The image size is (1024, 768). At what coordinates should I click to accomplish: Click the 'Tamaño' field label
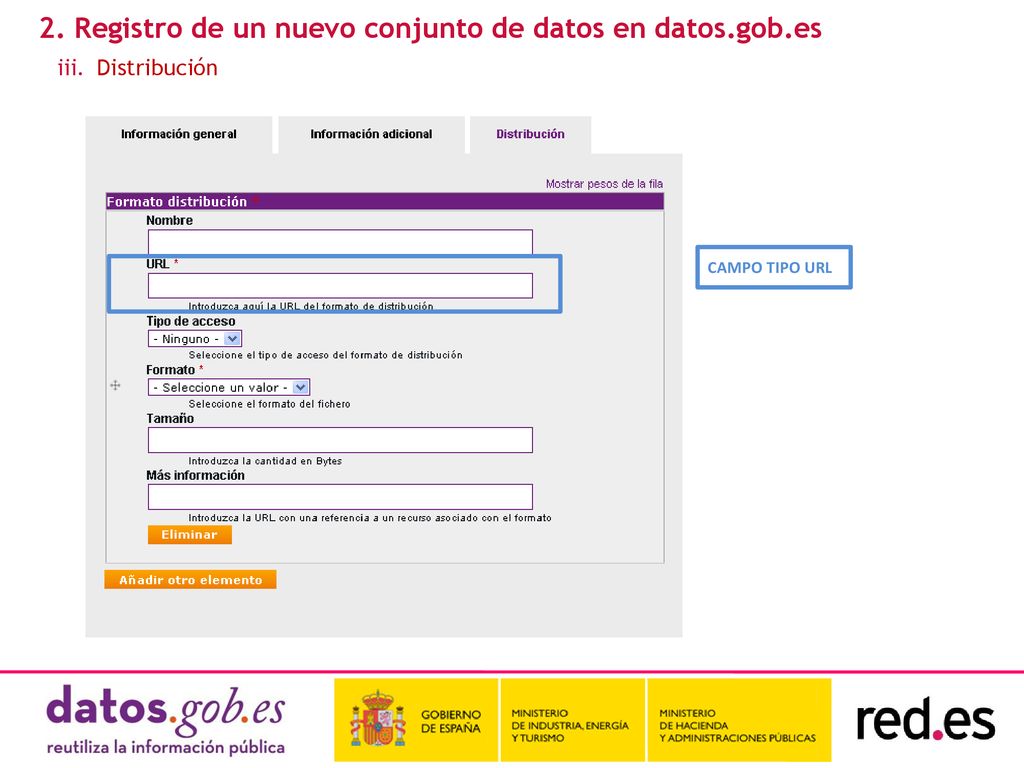coord(170,419)
